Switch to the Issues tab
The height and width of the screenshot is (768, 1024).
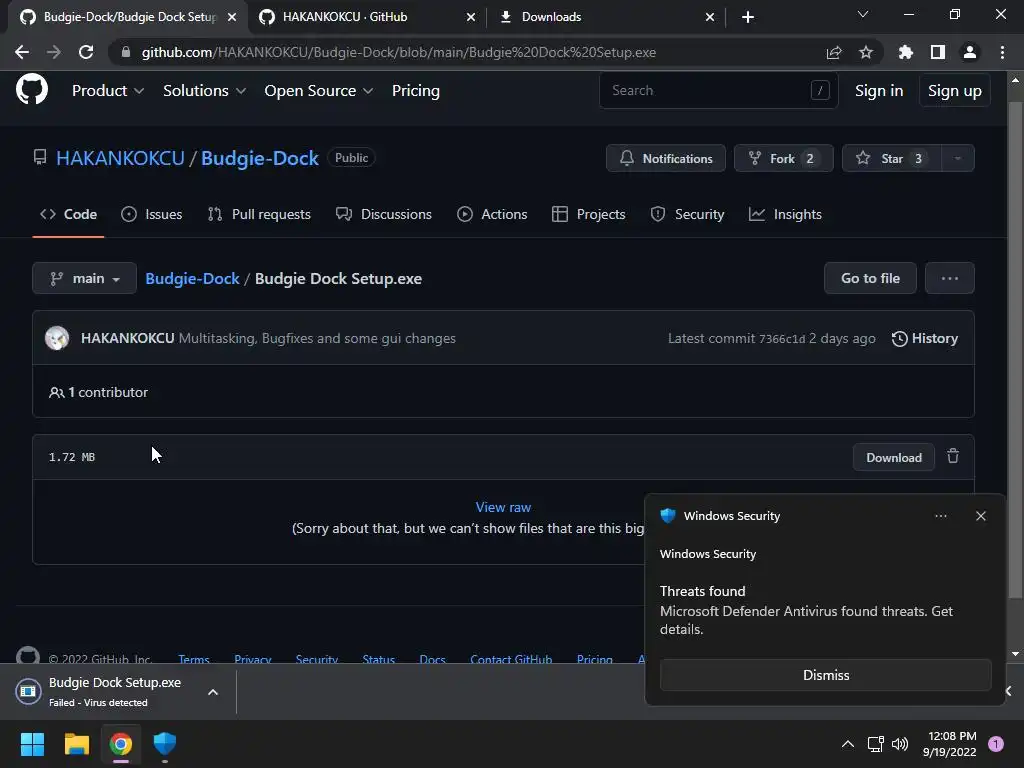point(152,214)
